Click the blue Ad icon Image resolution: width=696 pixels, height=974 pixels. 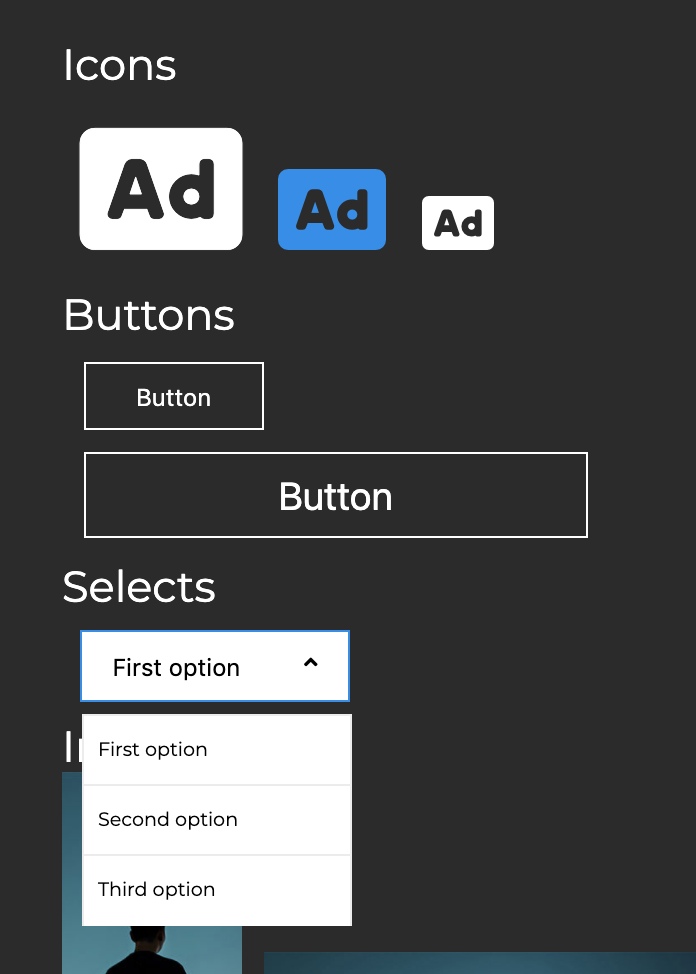click(x=332, y=209)
